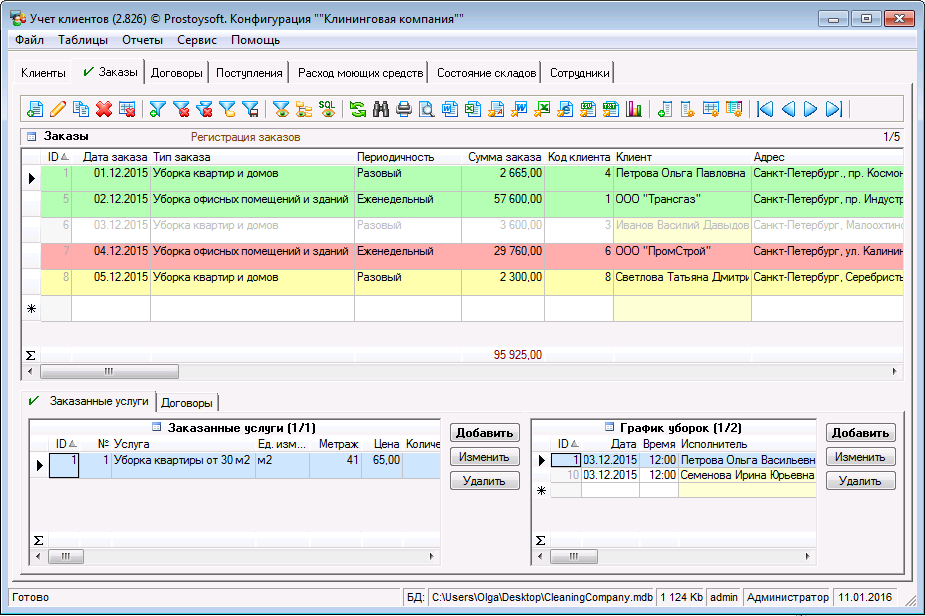Open the SQL query view icon
The width and height of the screenshot is (925, 616).
[327, 108]
